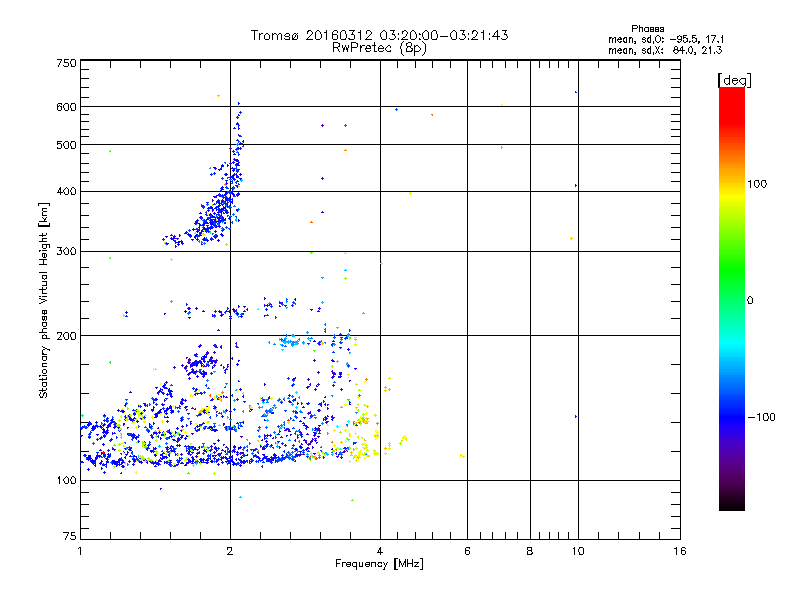Viewport: 800px width, 600px height.
Task: Click the x-axis tick label "4"
Action: 380,551
